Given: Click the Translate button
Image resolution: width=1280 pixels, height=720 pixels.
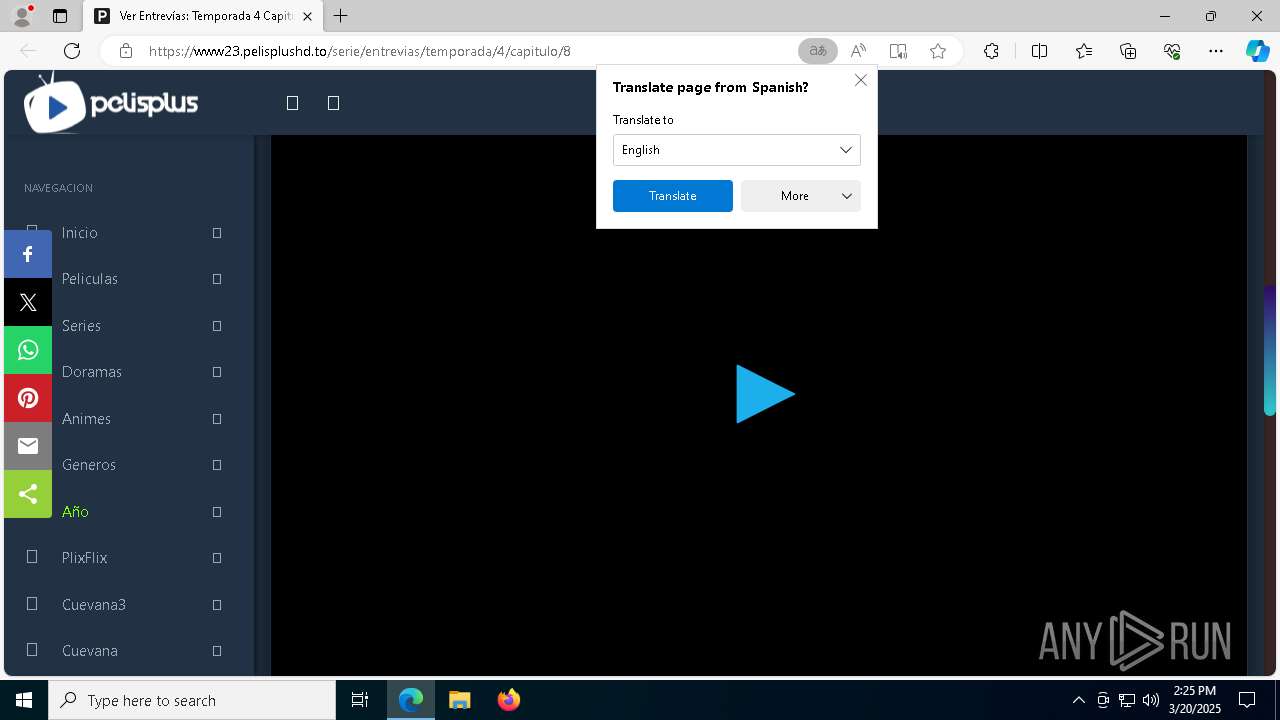Looking at the screenshot, I should click(673, 196).
